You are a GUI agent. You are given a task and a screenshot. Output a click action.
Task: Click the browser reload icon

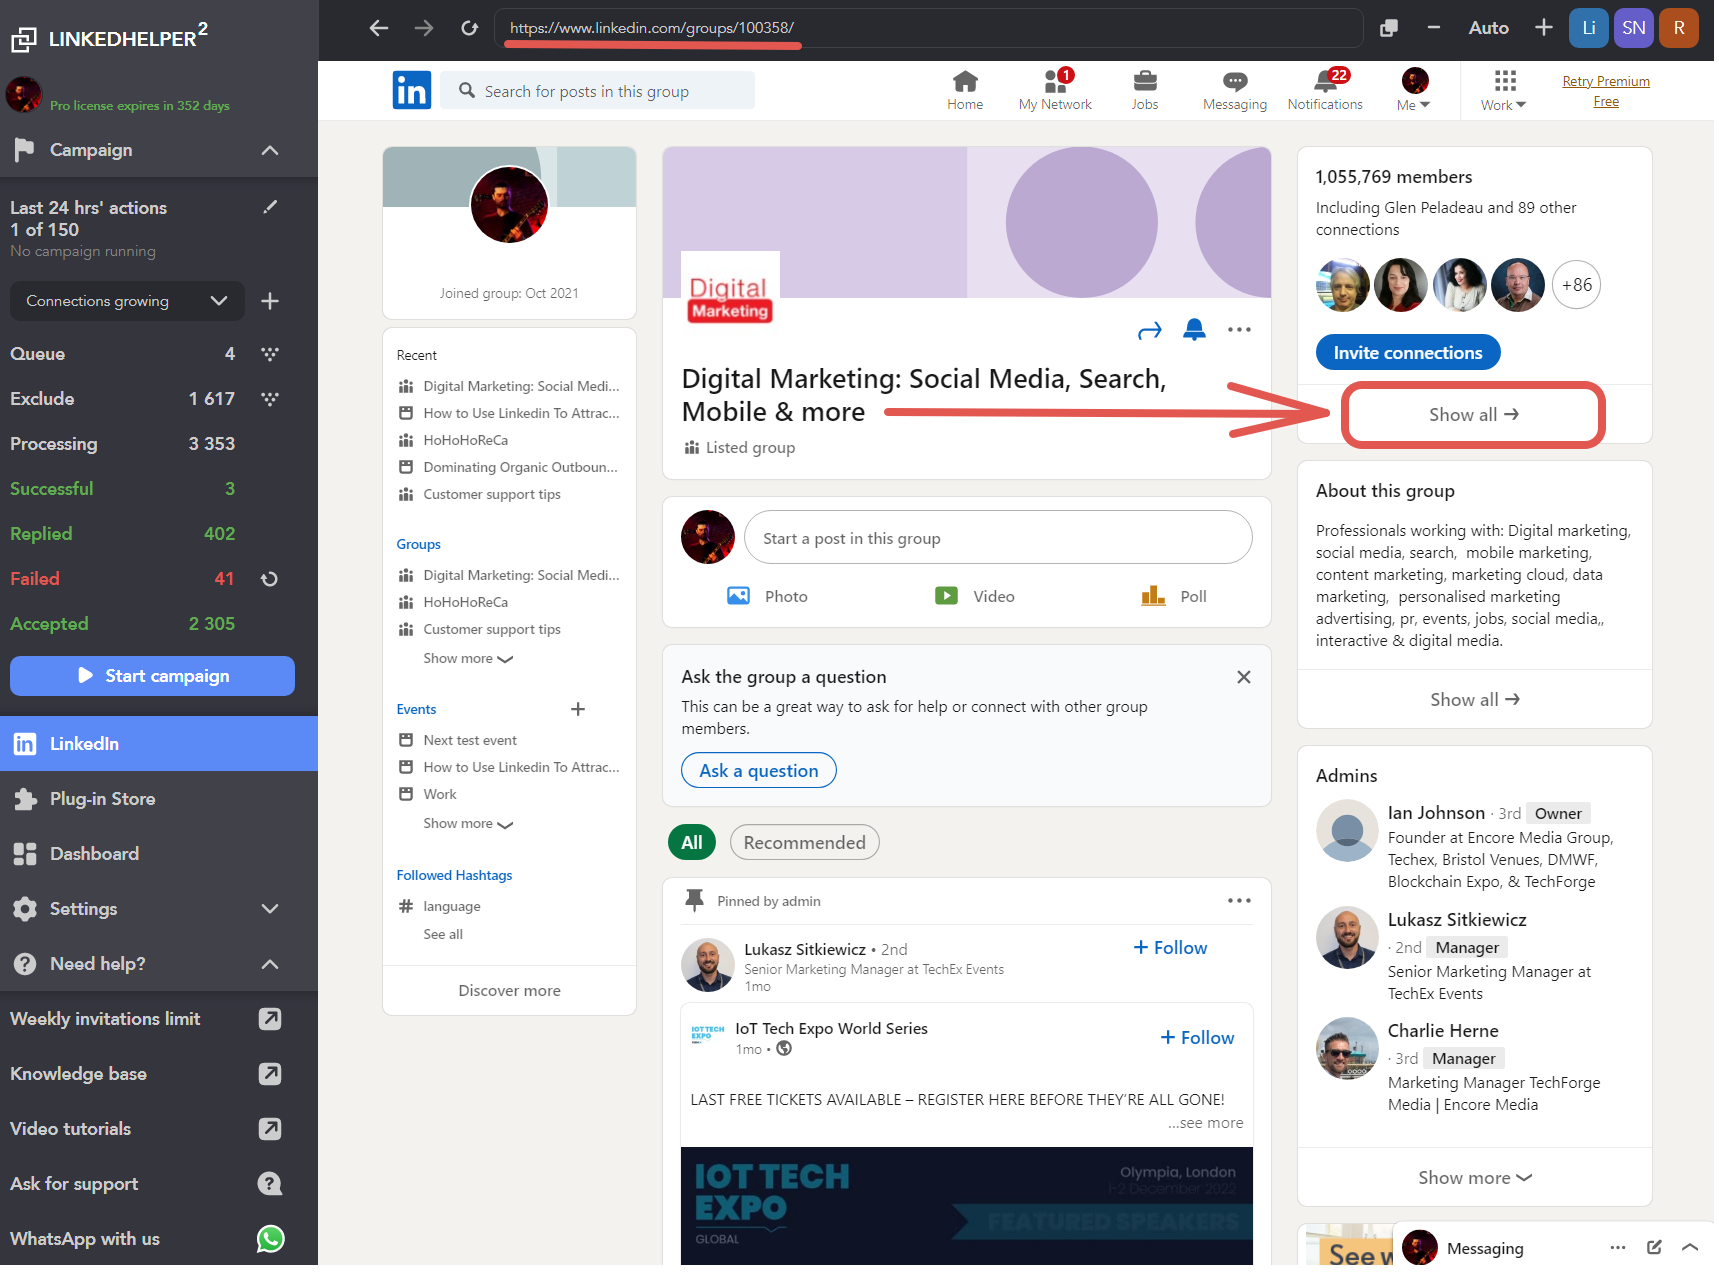point(469,28)
